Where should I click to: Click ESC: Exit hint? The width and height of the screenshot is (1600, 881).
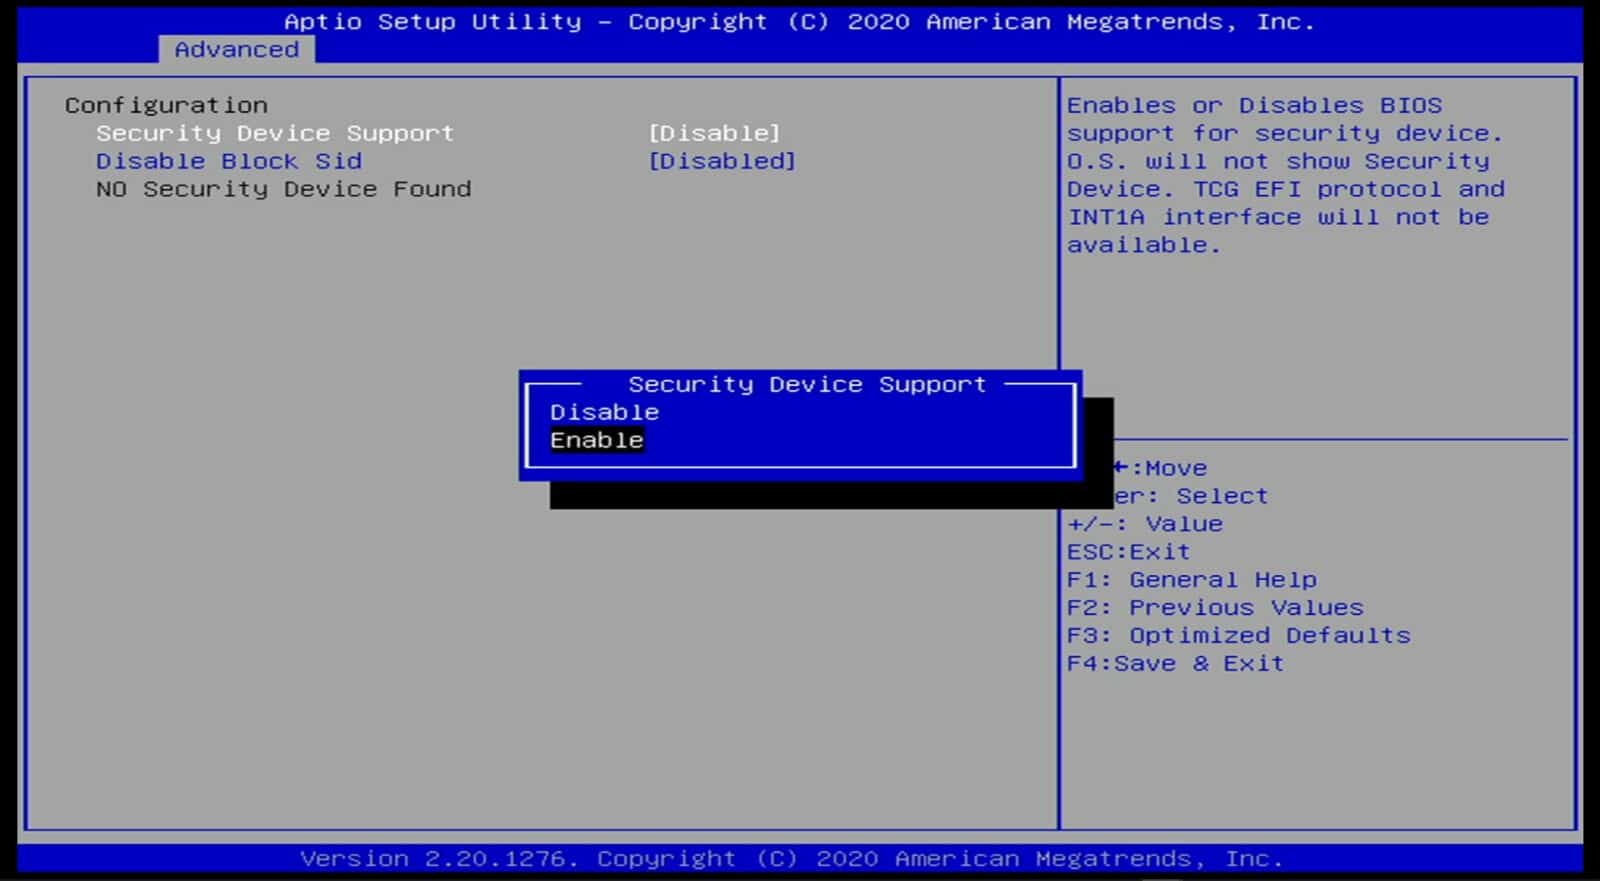(x=1128, y=551)
